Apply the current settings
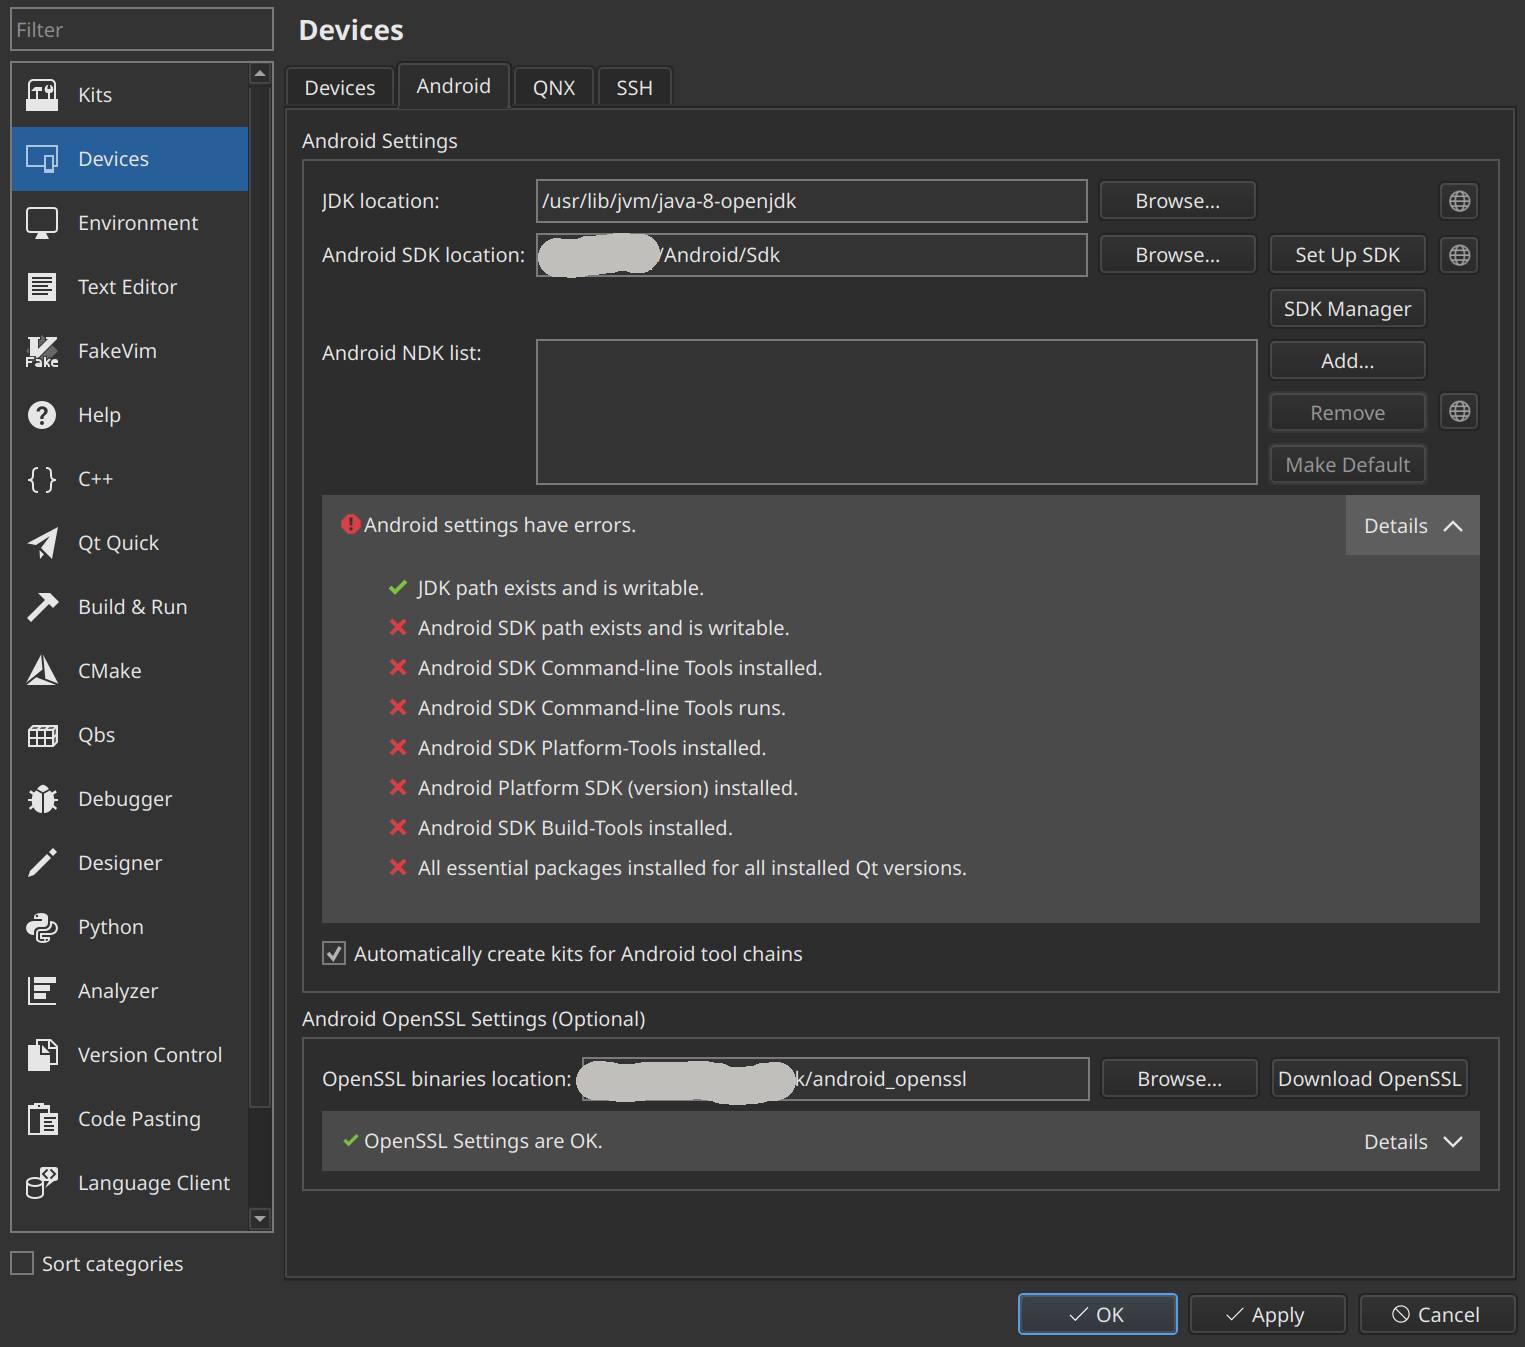1525x1347 pixels. (x=1267, y=1314)
